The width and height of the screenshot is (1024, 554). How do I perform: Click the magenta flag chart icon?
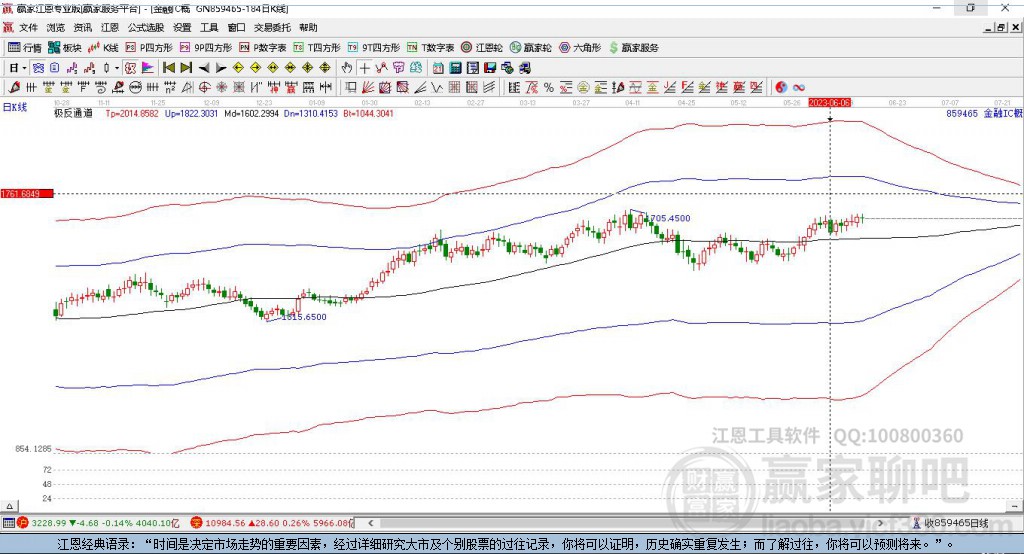tap(148, 68)
